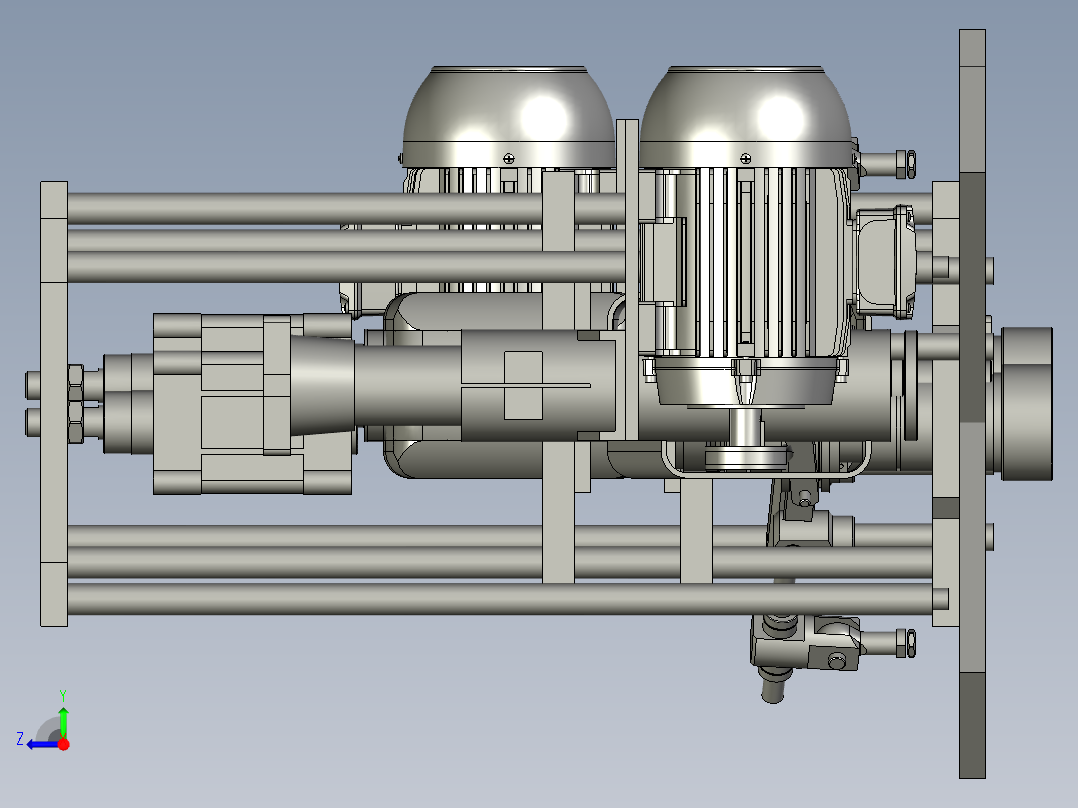1078x808 pixels.
Task: Select the right motor's domed fan cover
Action: pos(746,117)
